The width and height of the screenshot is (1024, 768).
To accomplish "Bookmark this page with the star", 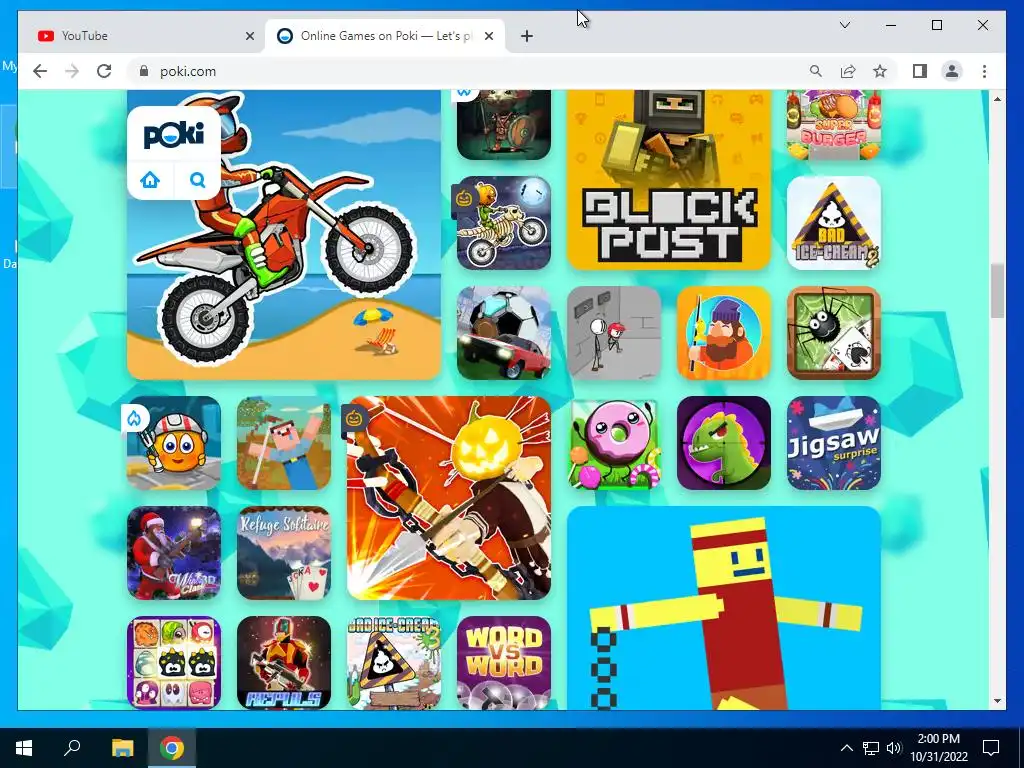I will click(880, 71).
